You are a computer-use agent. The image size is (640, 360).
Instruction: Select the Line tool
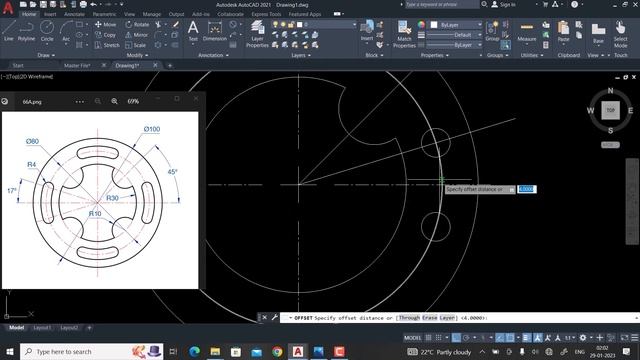[9, 31]
